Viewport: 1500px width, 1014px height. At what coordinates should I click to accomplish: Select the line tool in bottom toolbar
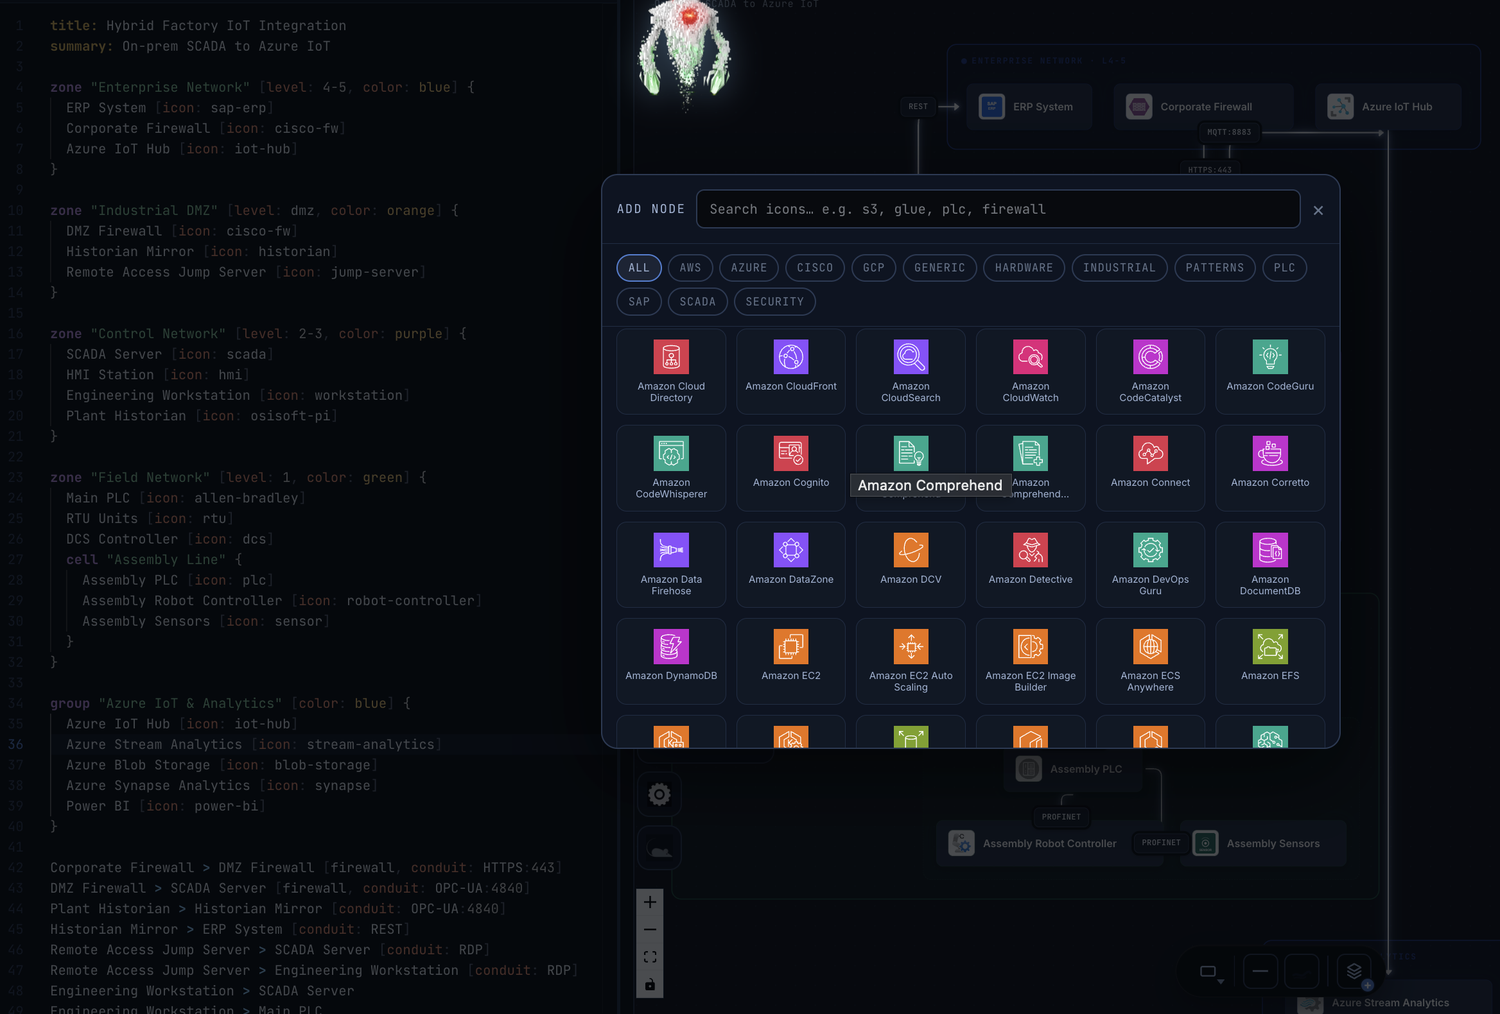click(1260, 971)
